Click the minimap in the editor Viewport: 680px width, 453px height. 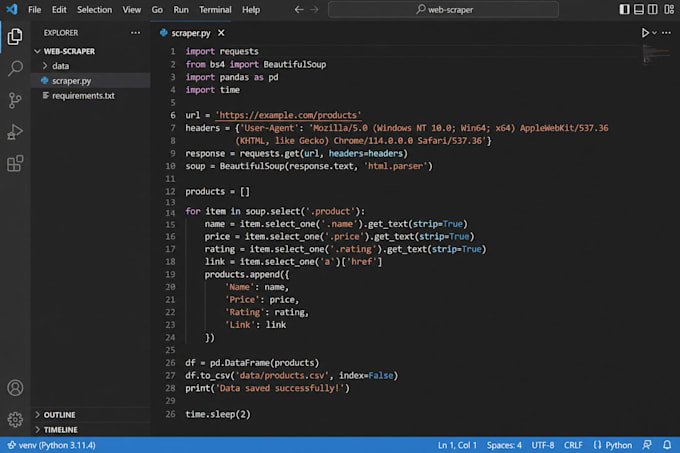[657, 54]
